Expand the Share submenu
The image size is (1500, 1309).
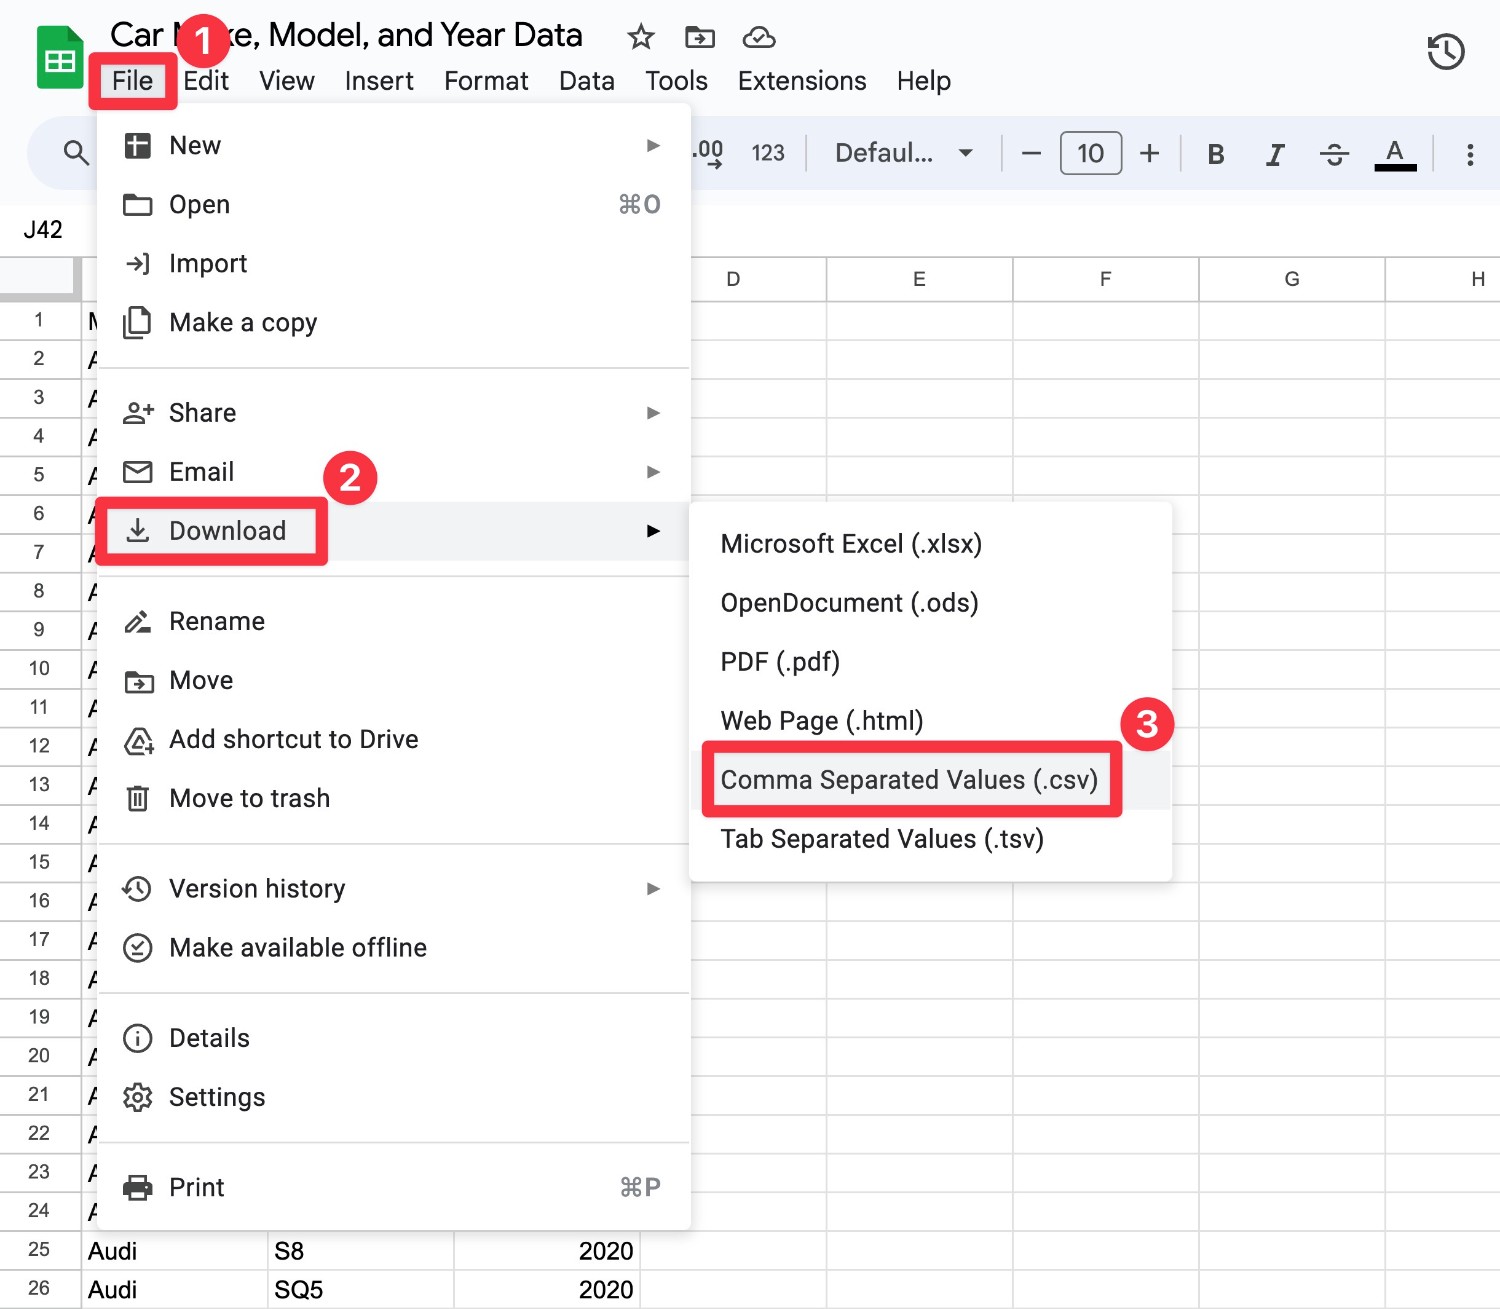coord(393,413)
